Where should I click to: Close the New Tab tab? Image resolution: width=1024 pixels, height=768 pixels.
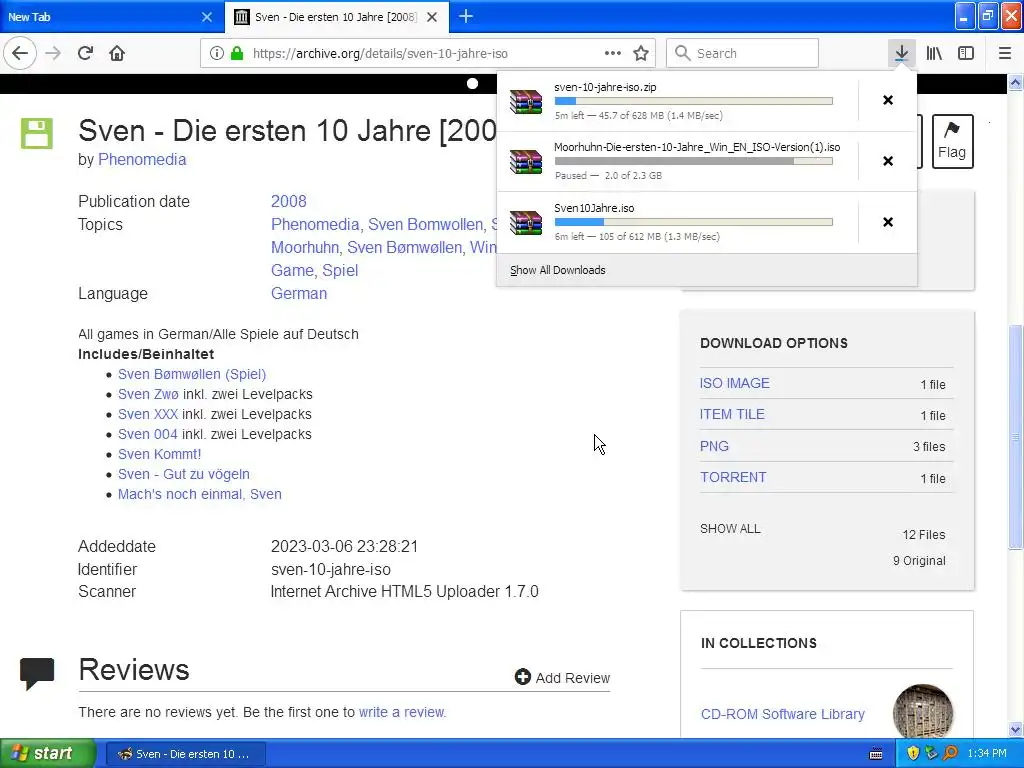(x=207, y=17)
